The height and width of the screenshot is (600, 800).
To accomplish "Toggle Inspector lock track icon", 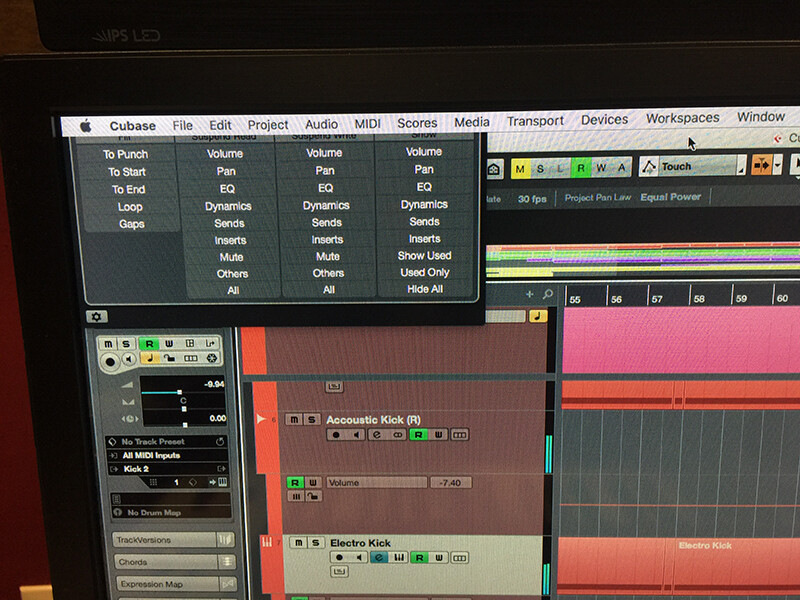I will [169, 359].
